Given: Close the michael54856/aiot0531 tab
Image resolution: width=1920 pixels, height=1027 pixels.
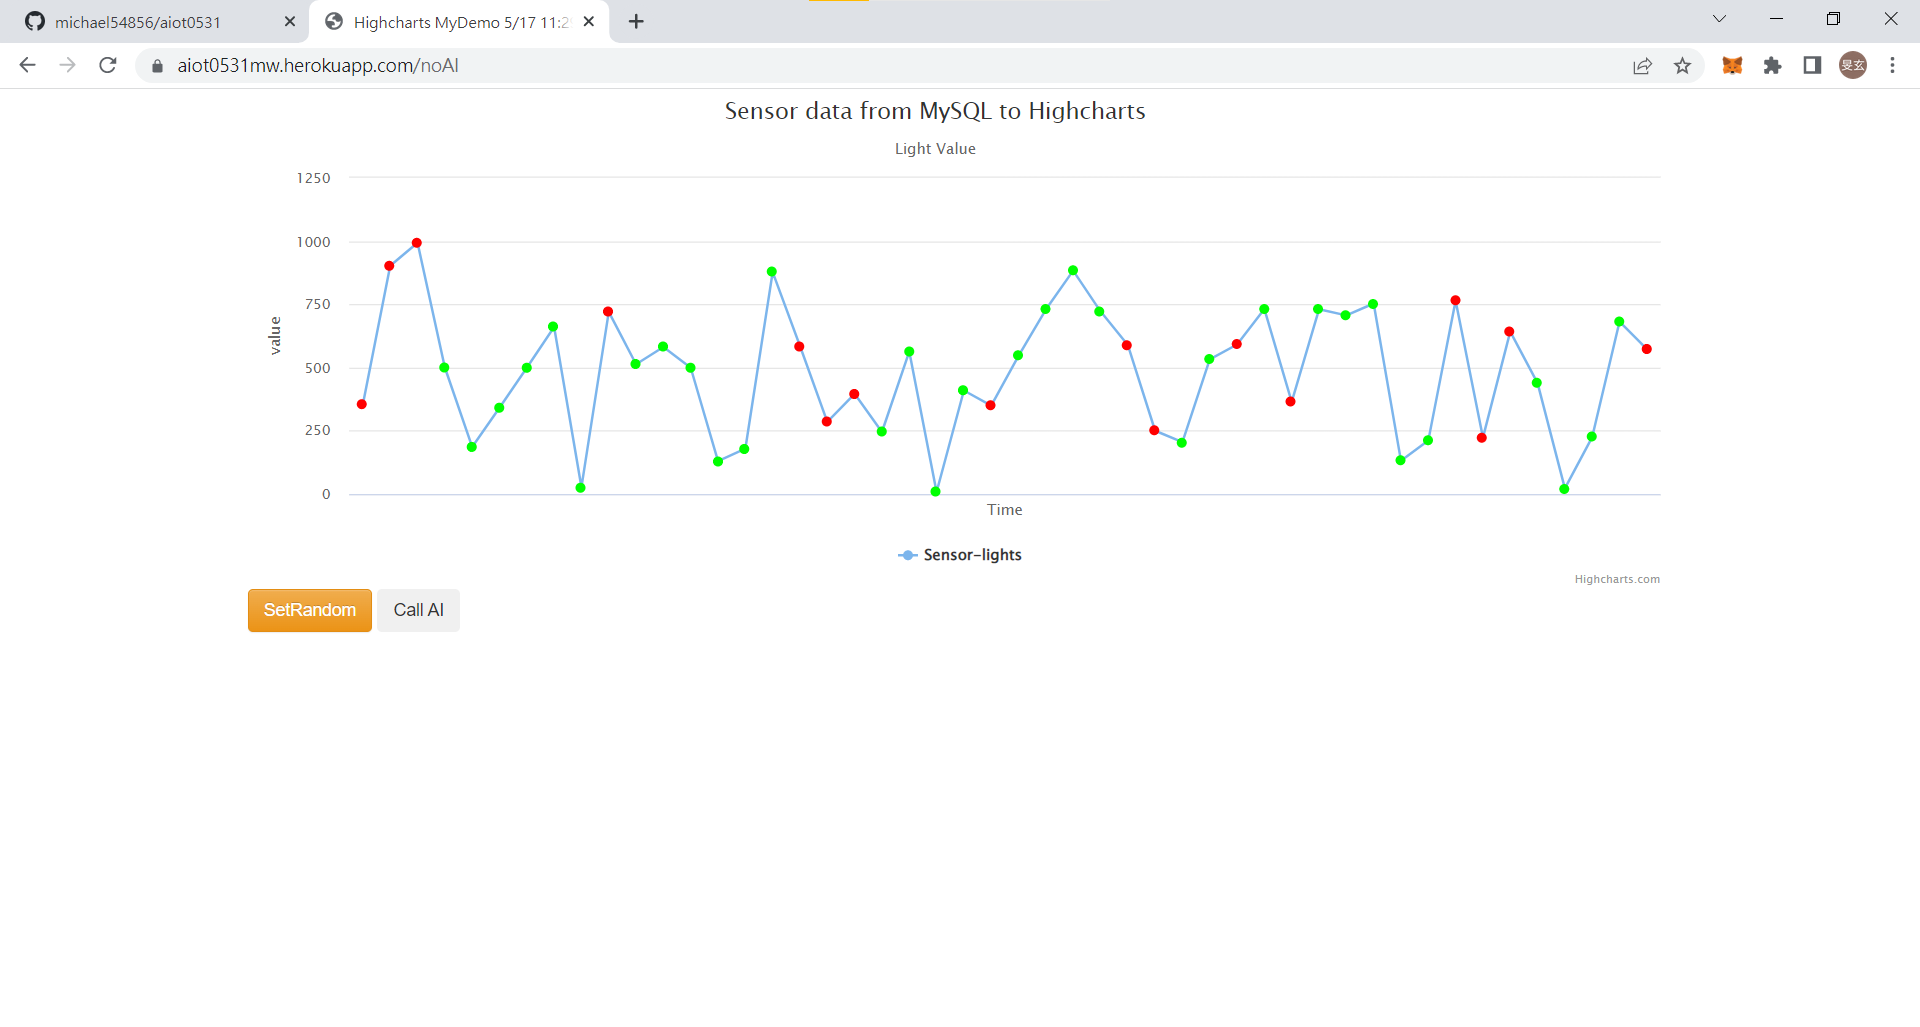Looking at the screenshot, I should pos(290,21).
